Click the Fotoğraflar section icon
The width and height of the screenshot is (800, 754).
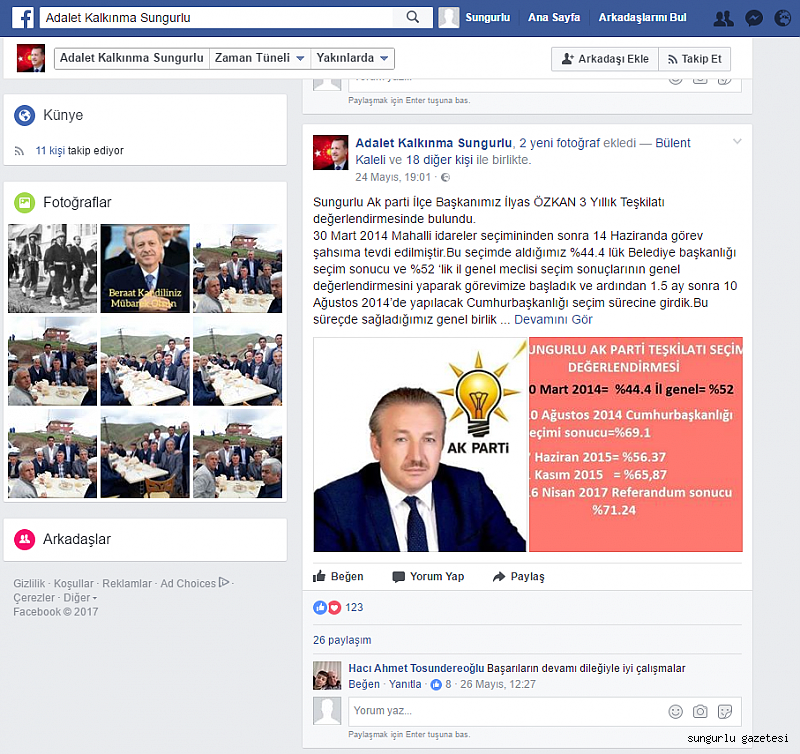(x=24, y=203)
